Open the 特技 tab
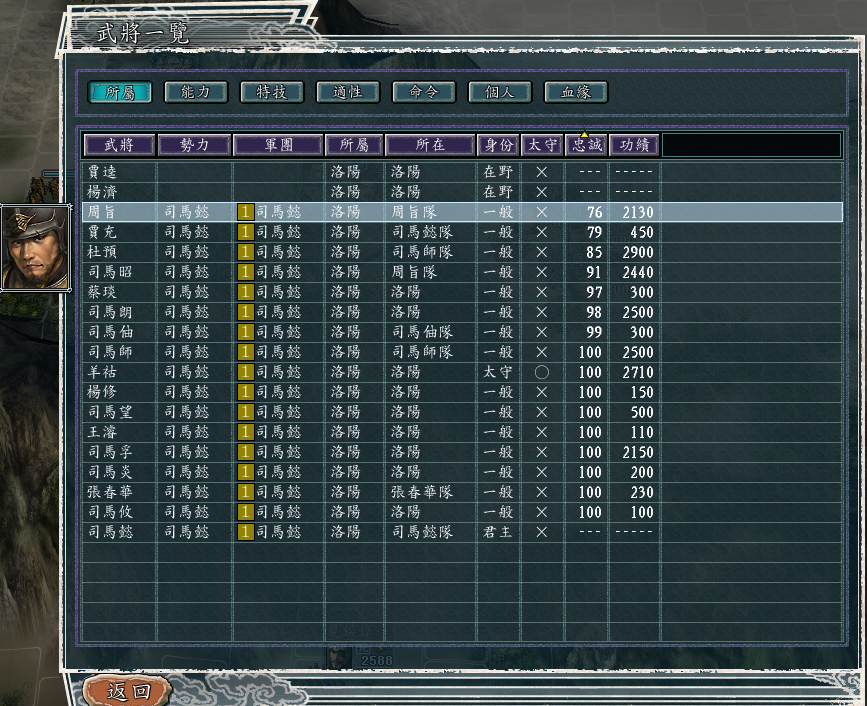 [x=272, y=92]
